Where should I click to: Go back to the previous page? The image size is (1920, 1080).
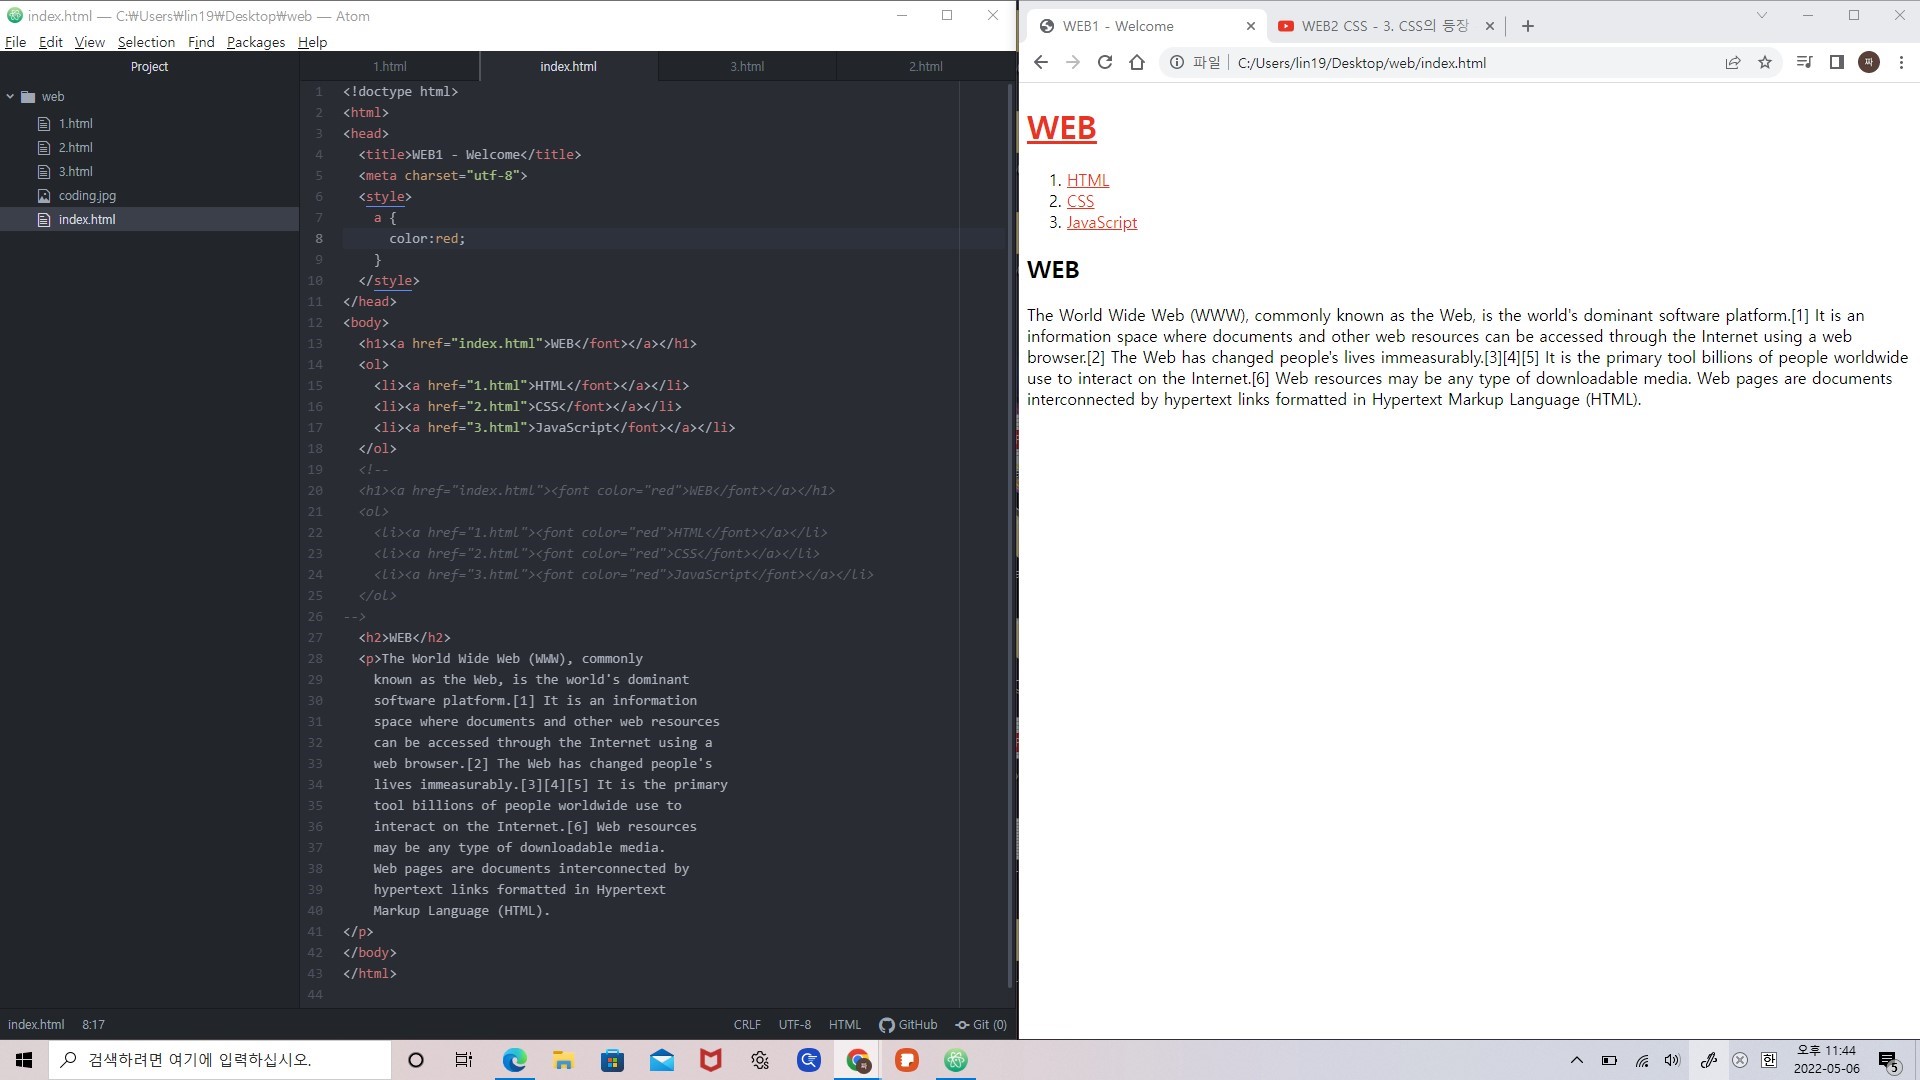[1041, 62]
